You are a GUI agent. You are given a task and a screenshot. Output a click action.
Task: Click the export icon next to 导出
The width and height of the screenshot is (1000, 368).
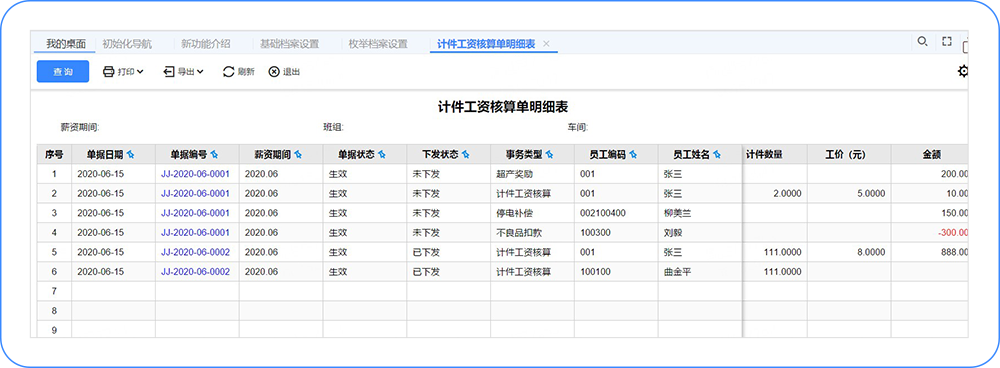coord(169,71)
